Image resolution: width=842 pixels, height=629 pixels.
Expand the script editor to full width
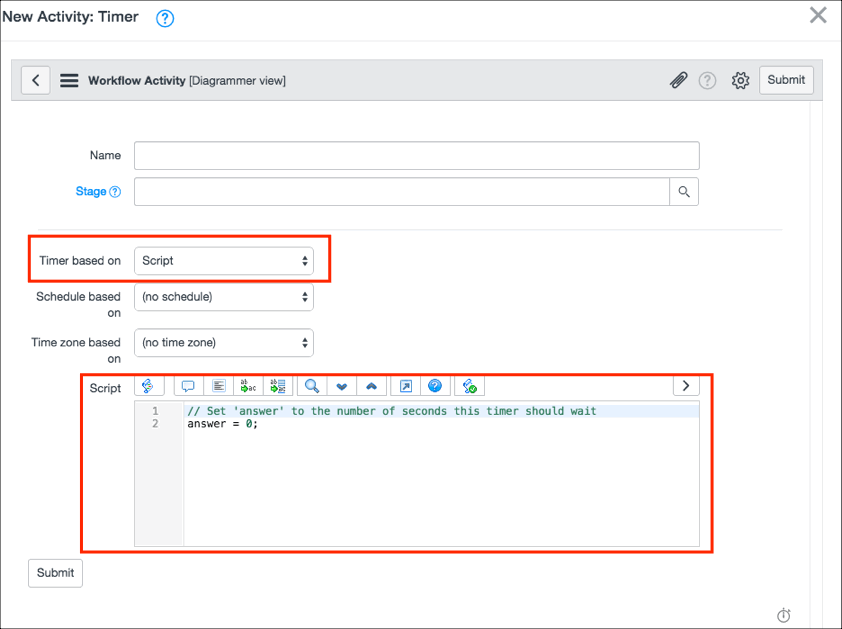tap(686, 385)
